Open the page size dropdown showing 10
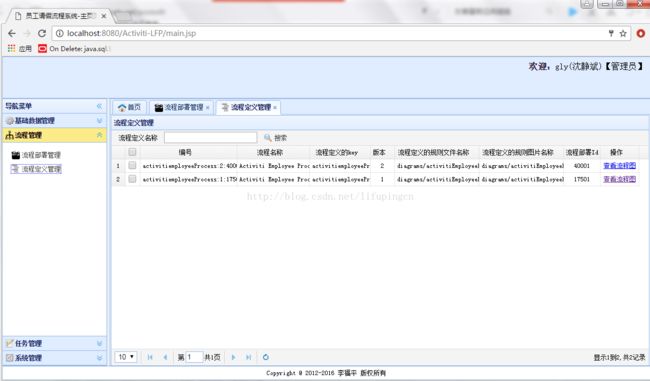The image size is (650, 381). tap(126, 357)
